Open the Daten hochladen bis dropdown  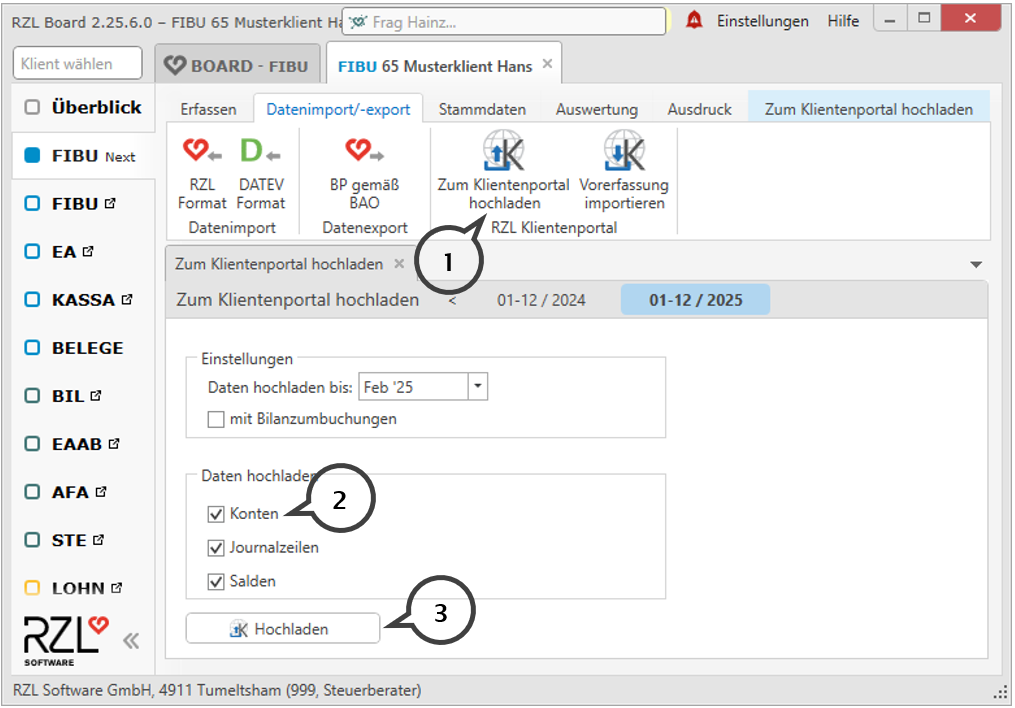pyautogui.click(x=478, y=387)
